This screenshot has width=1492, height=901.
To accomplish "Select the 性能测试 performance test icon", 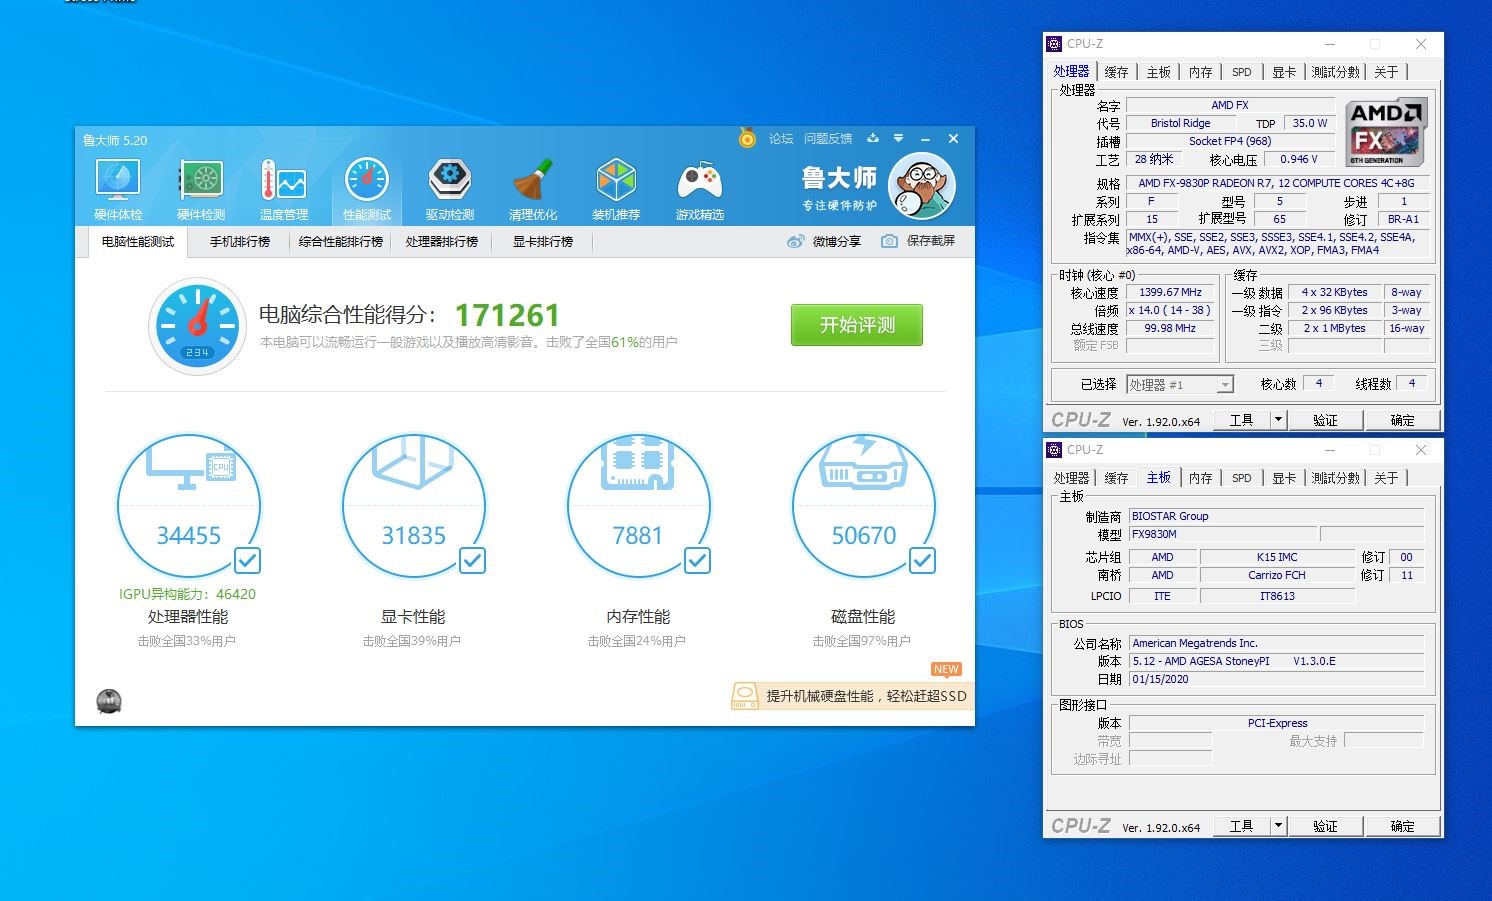I will coord(367,188).
